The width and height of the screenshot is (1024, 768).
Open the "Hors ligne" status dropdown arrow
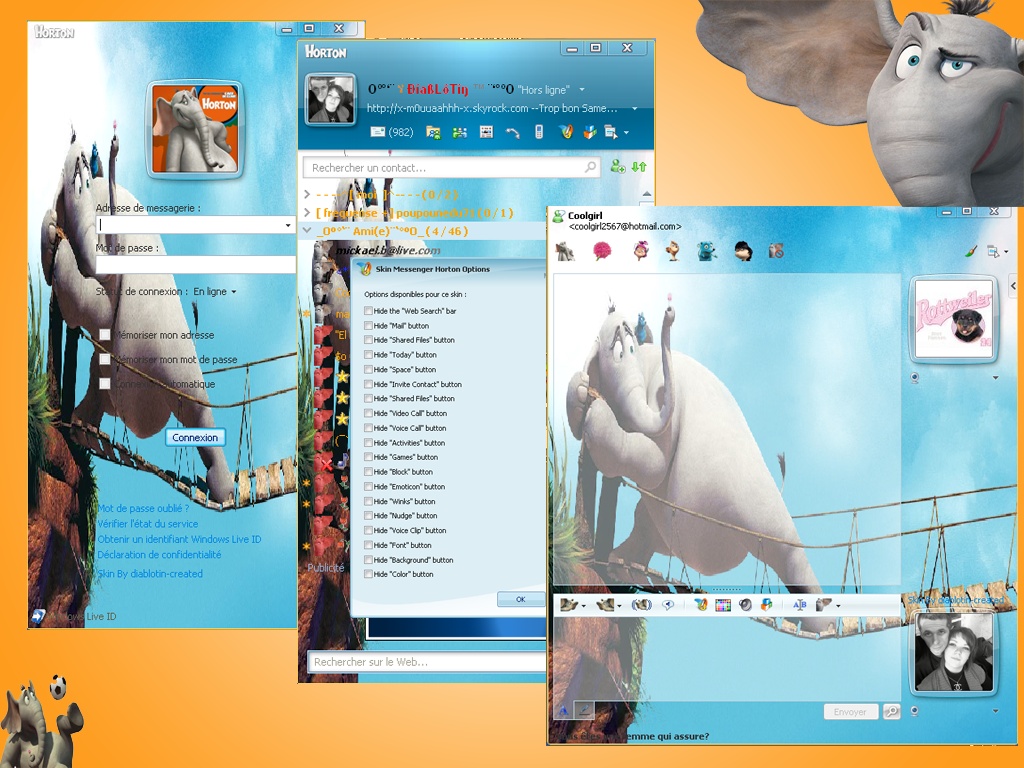581,89
